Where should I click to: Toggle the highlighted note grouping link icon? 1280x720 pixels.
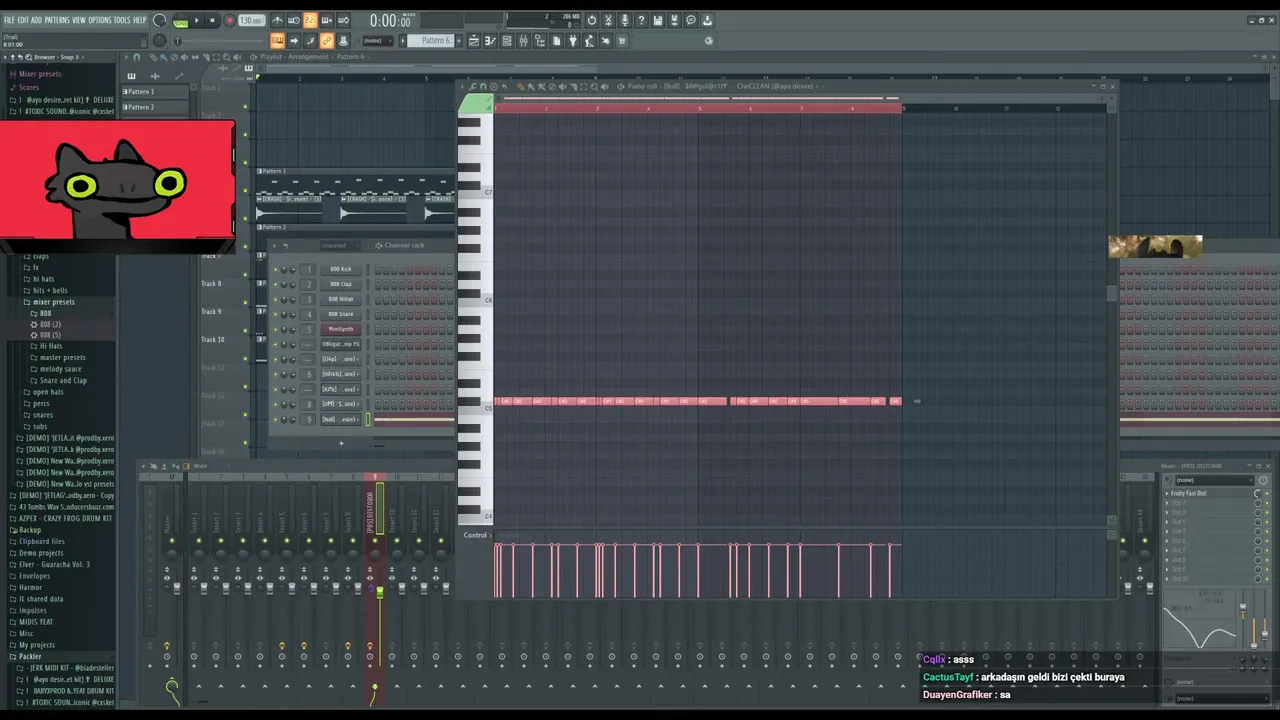(x=327, y=40)
